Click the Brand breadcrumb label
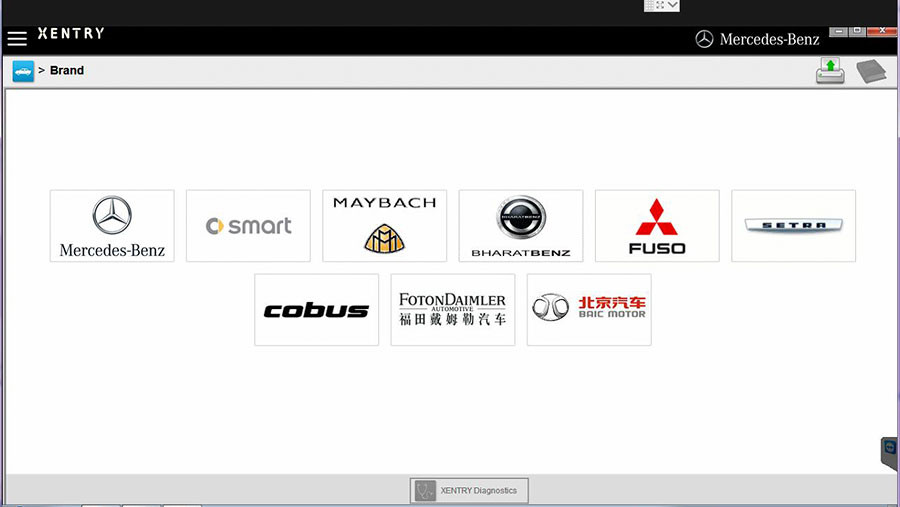 [67, 71]
